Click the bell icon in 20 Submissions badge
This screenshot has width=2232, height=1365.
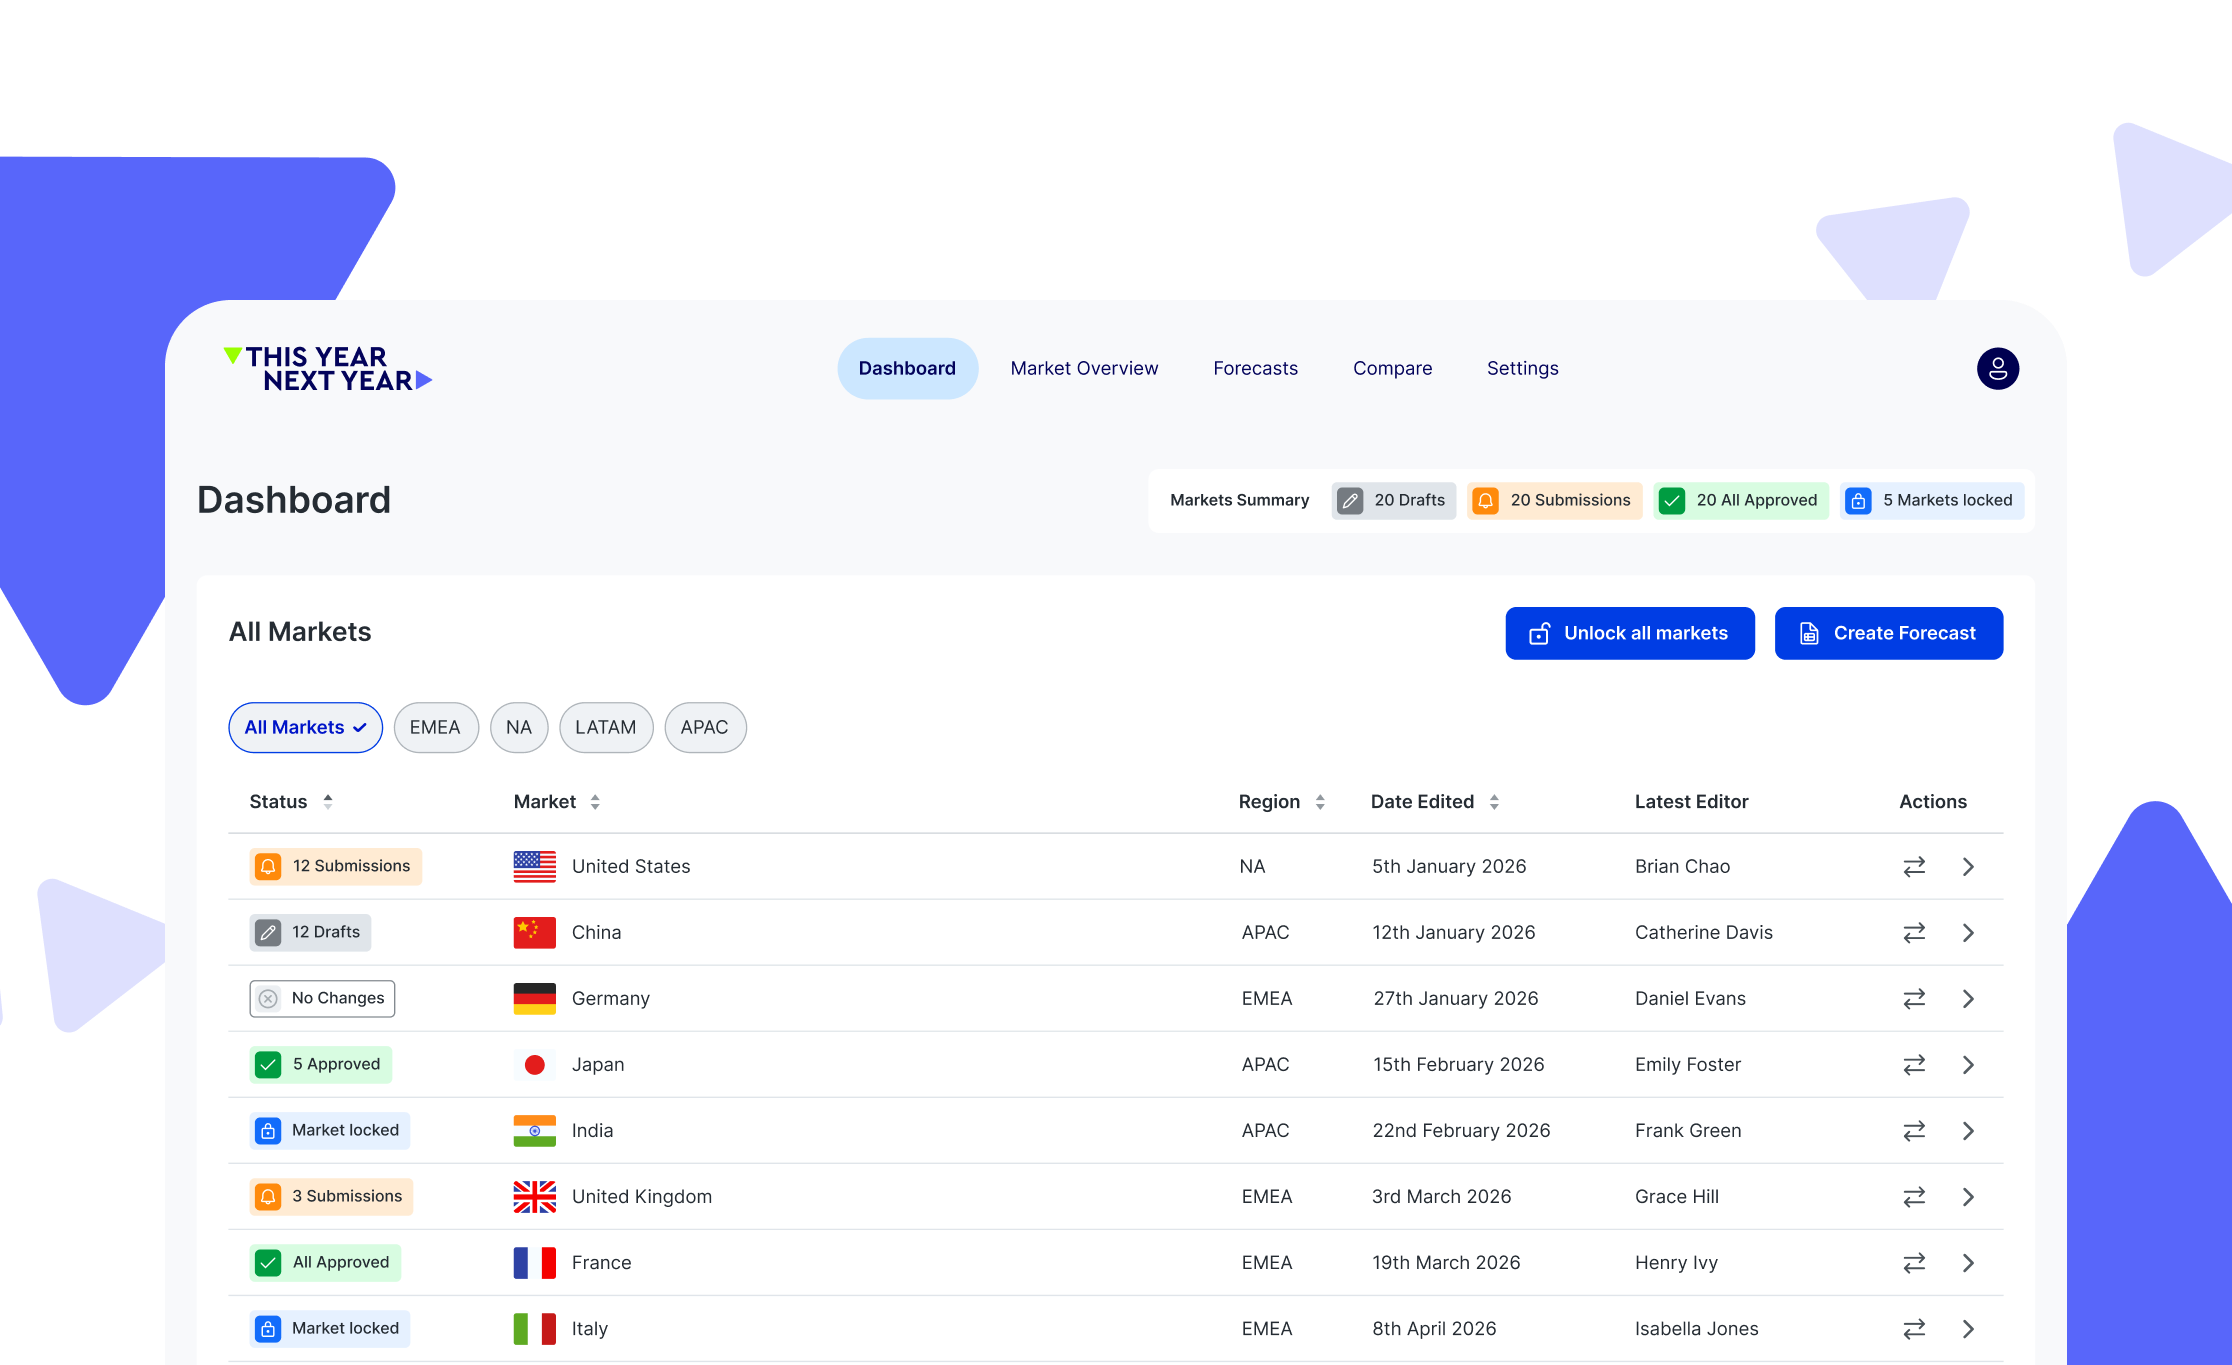coord(1486,501)
